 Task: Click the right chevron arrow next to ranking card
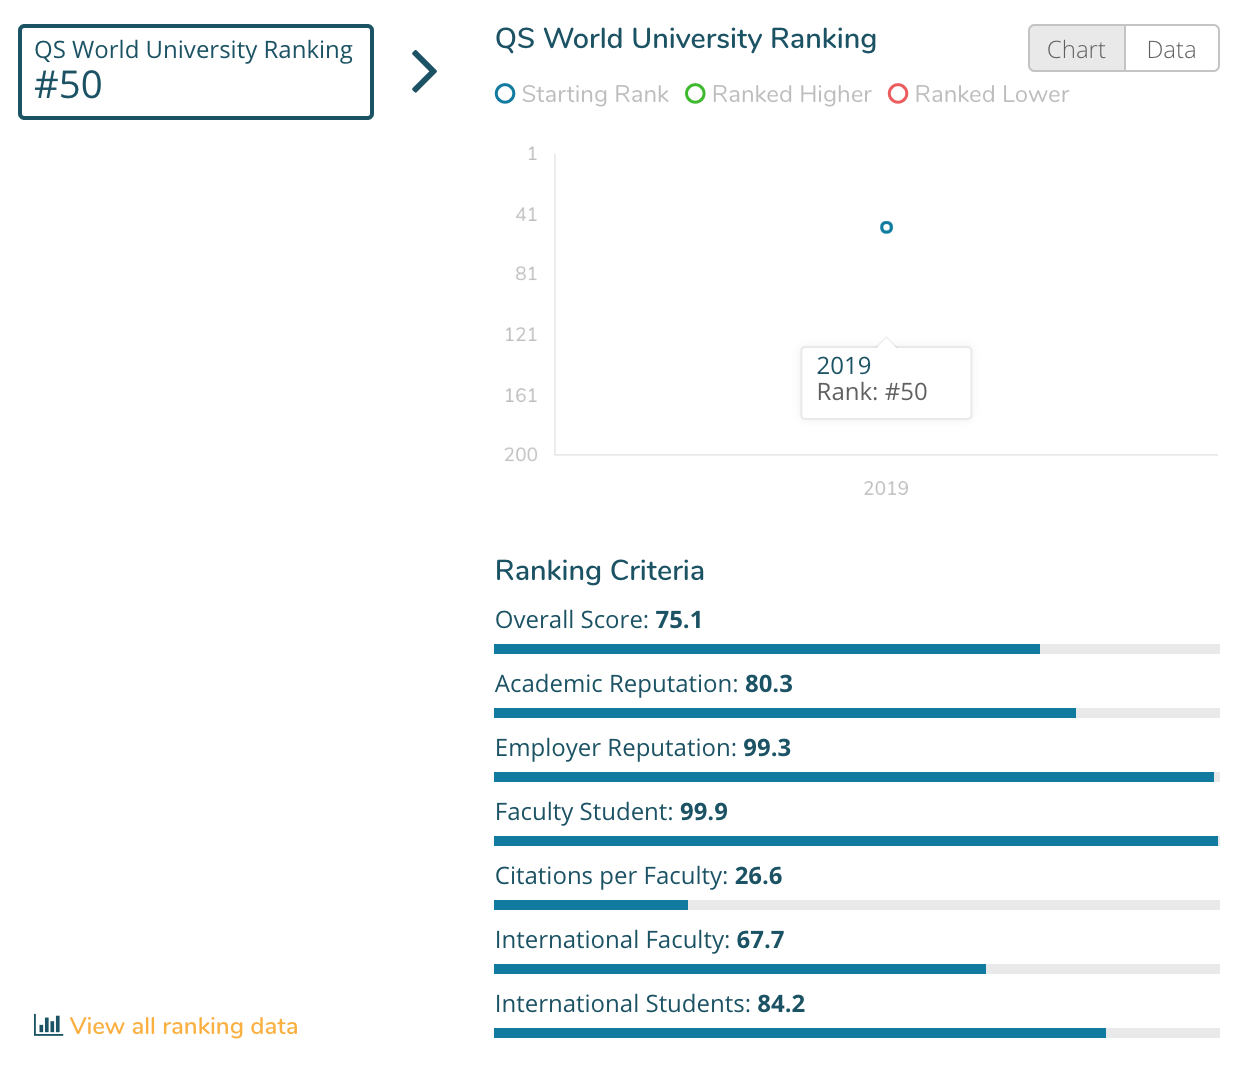tap(425, 71)
